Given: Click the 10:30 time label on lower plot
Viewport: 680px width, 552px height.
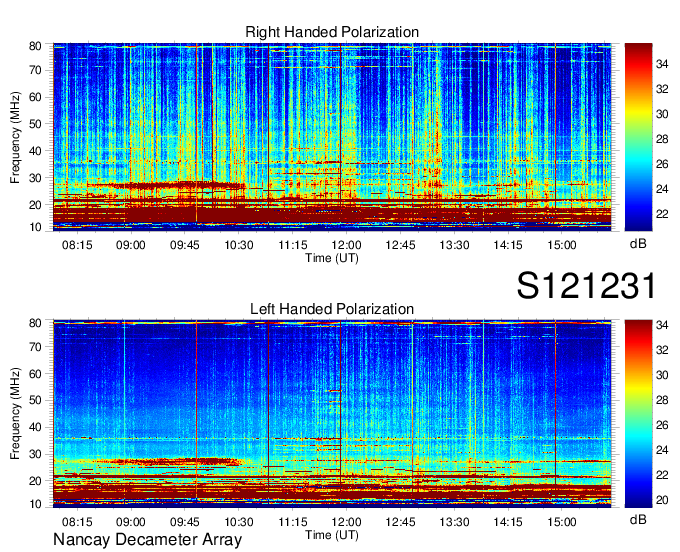Looking at the screenshot, I should pos(239,522).
